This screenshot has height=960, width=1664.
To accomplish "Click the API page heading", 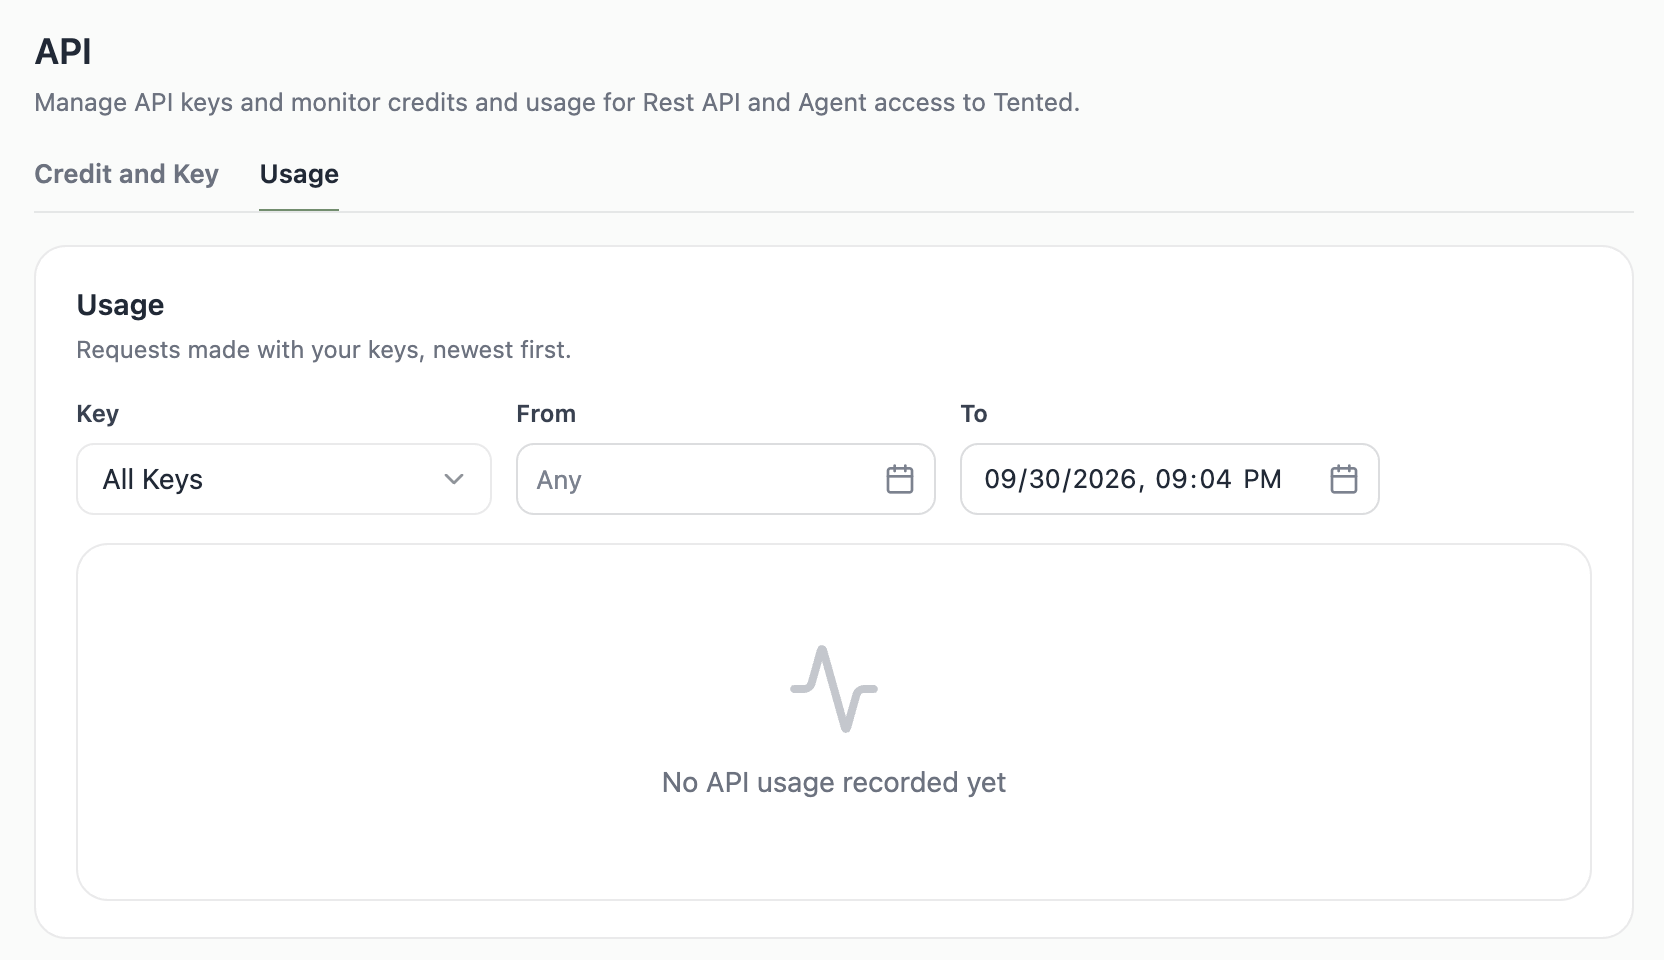I will point(63,51).
